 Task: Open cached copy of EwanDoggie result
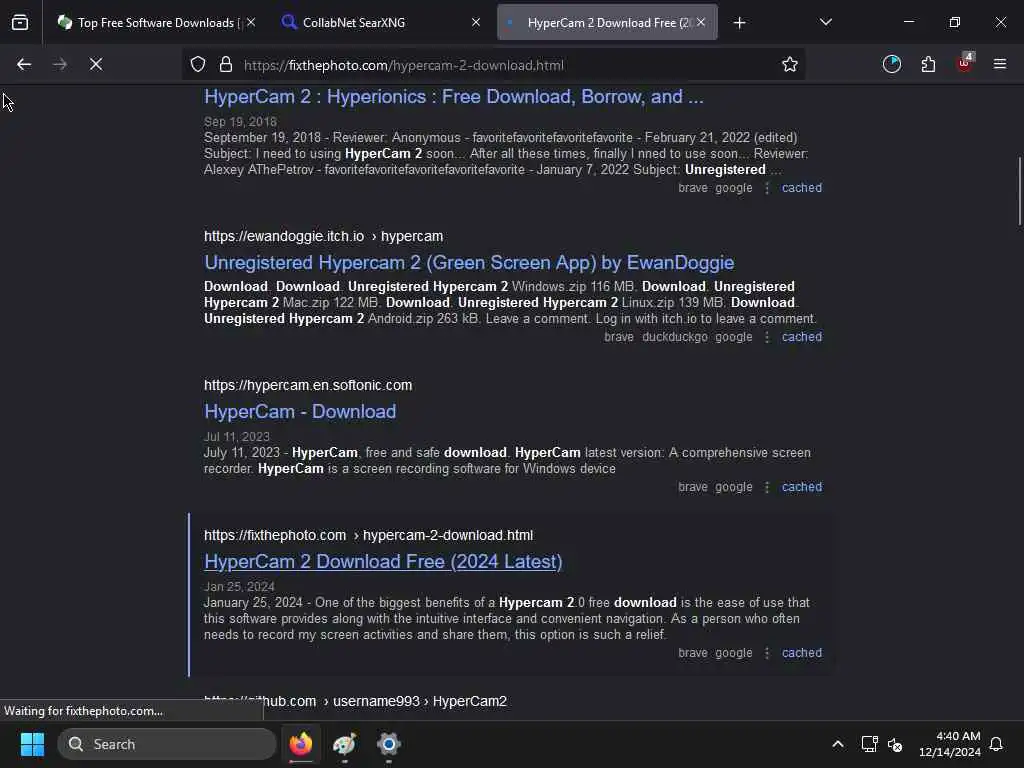click(802, 337)
